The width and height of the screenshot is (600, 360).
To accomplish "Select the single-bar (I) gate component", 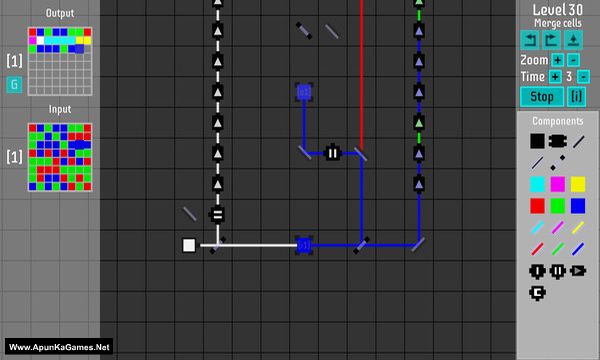I will (537, 271).
